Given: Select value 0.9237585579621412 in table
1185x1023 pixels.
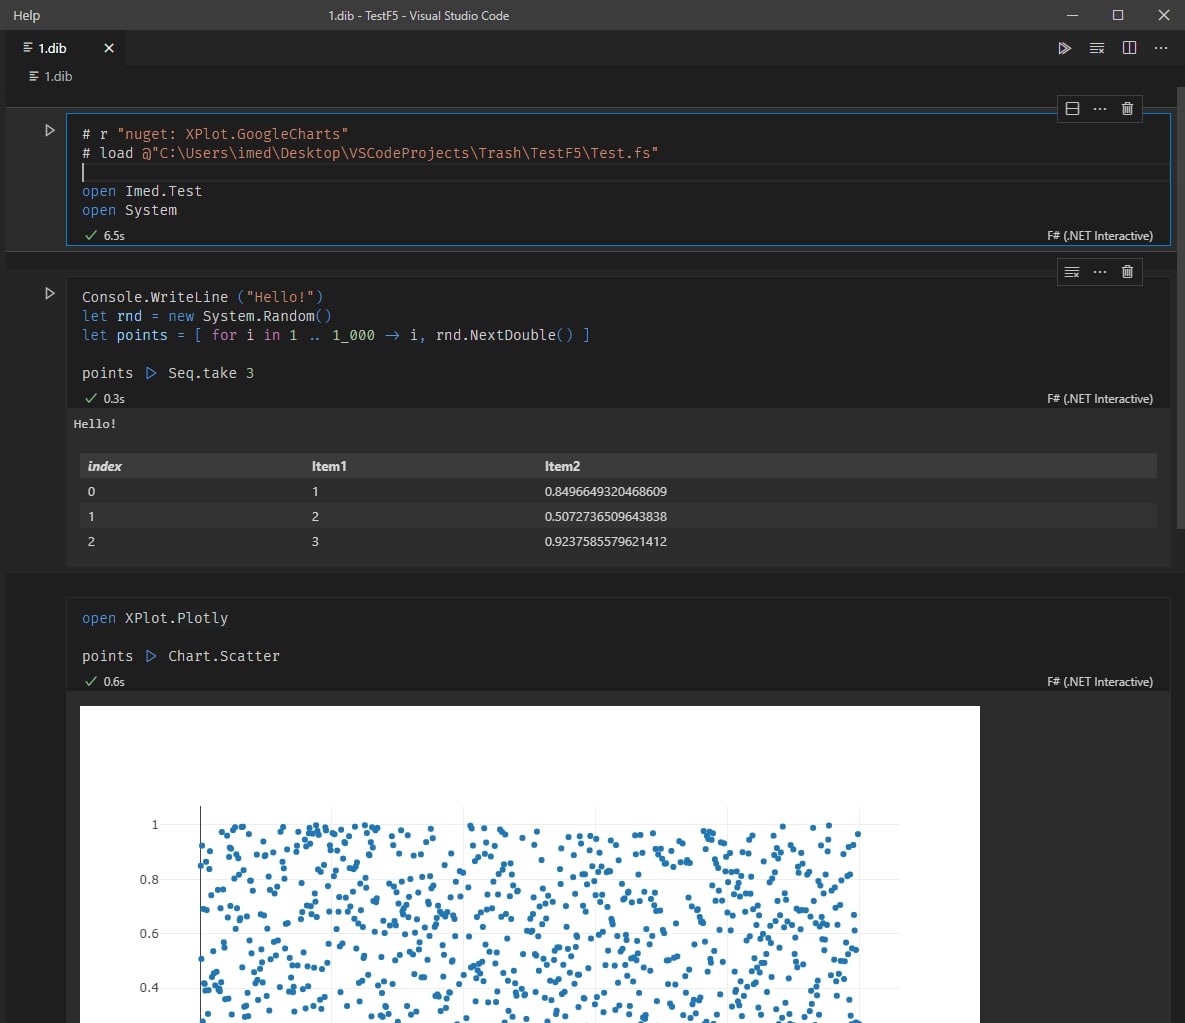Looking at the screenshot, I should [x=605, y=542].
